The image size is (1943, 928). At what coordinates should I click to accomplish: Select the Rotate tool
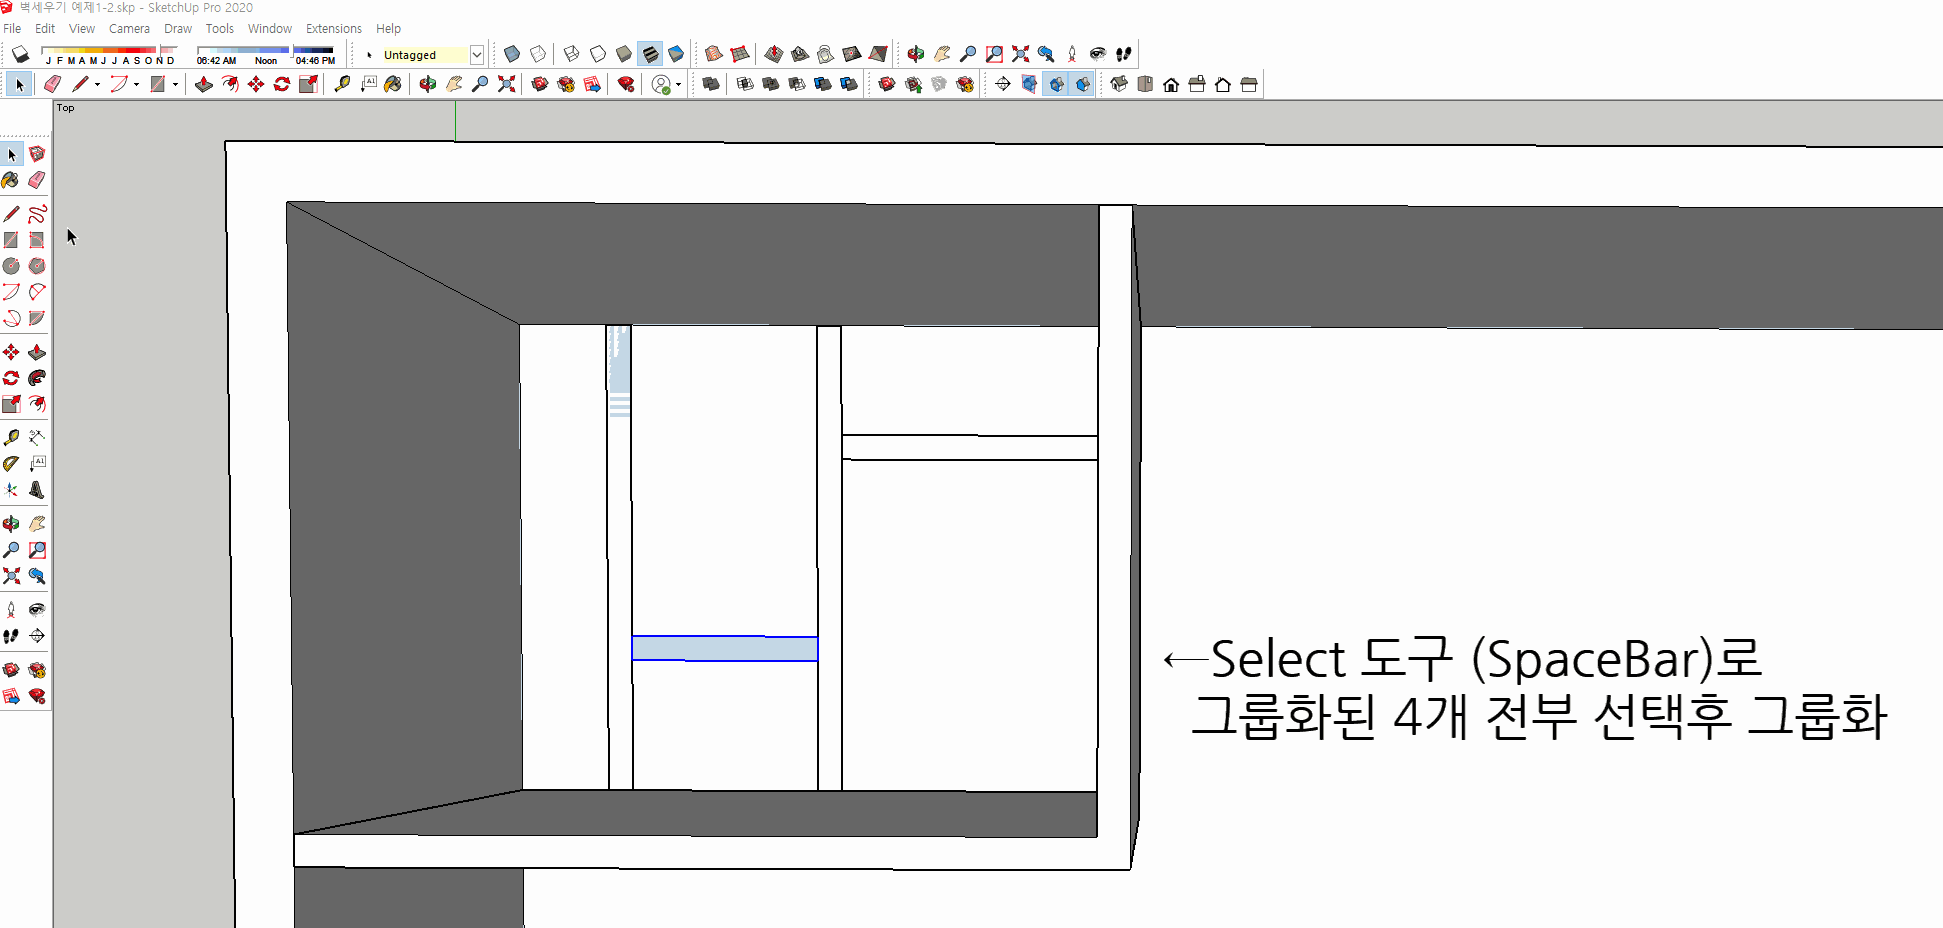tap(12, 377)
